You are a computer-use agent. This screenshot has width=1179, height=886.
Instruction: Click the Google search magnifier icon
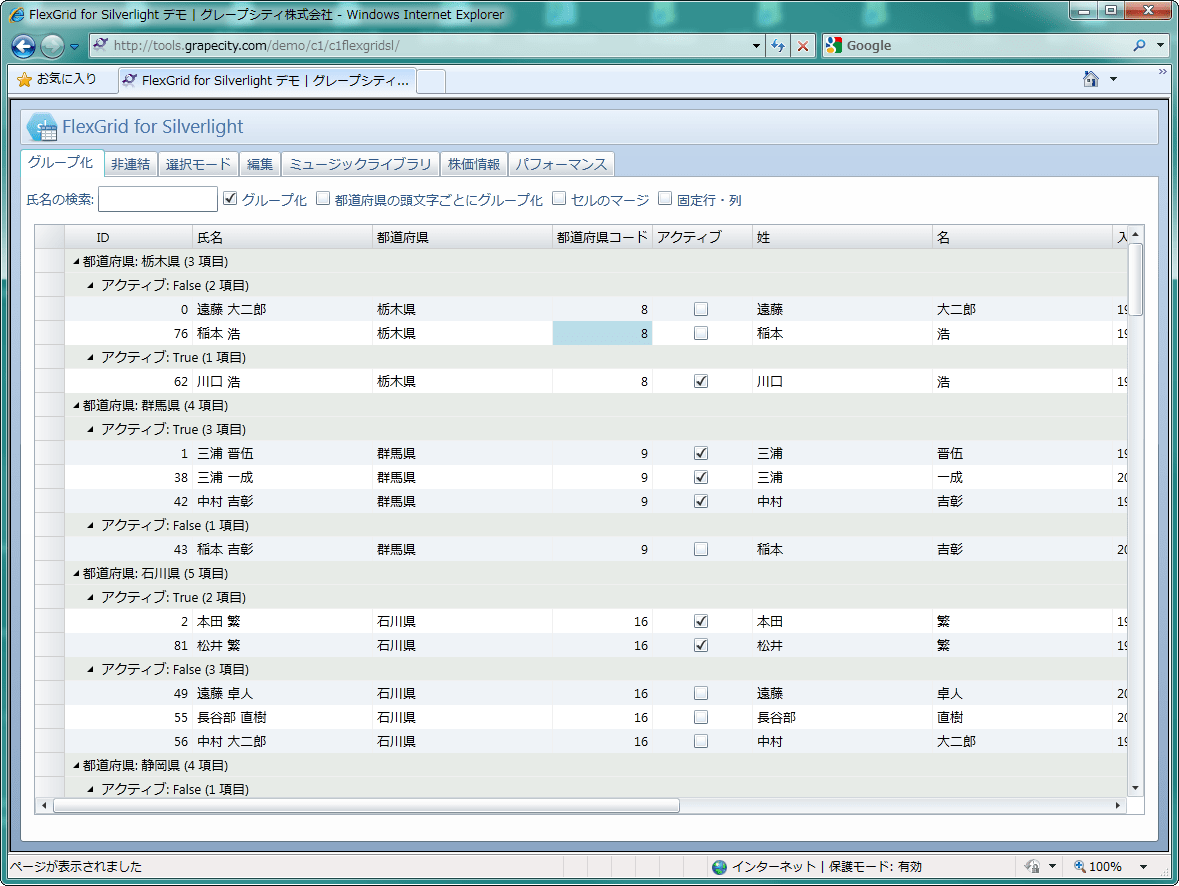tap(1140, 45)
